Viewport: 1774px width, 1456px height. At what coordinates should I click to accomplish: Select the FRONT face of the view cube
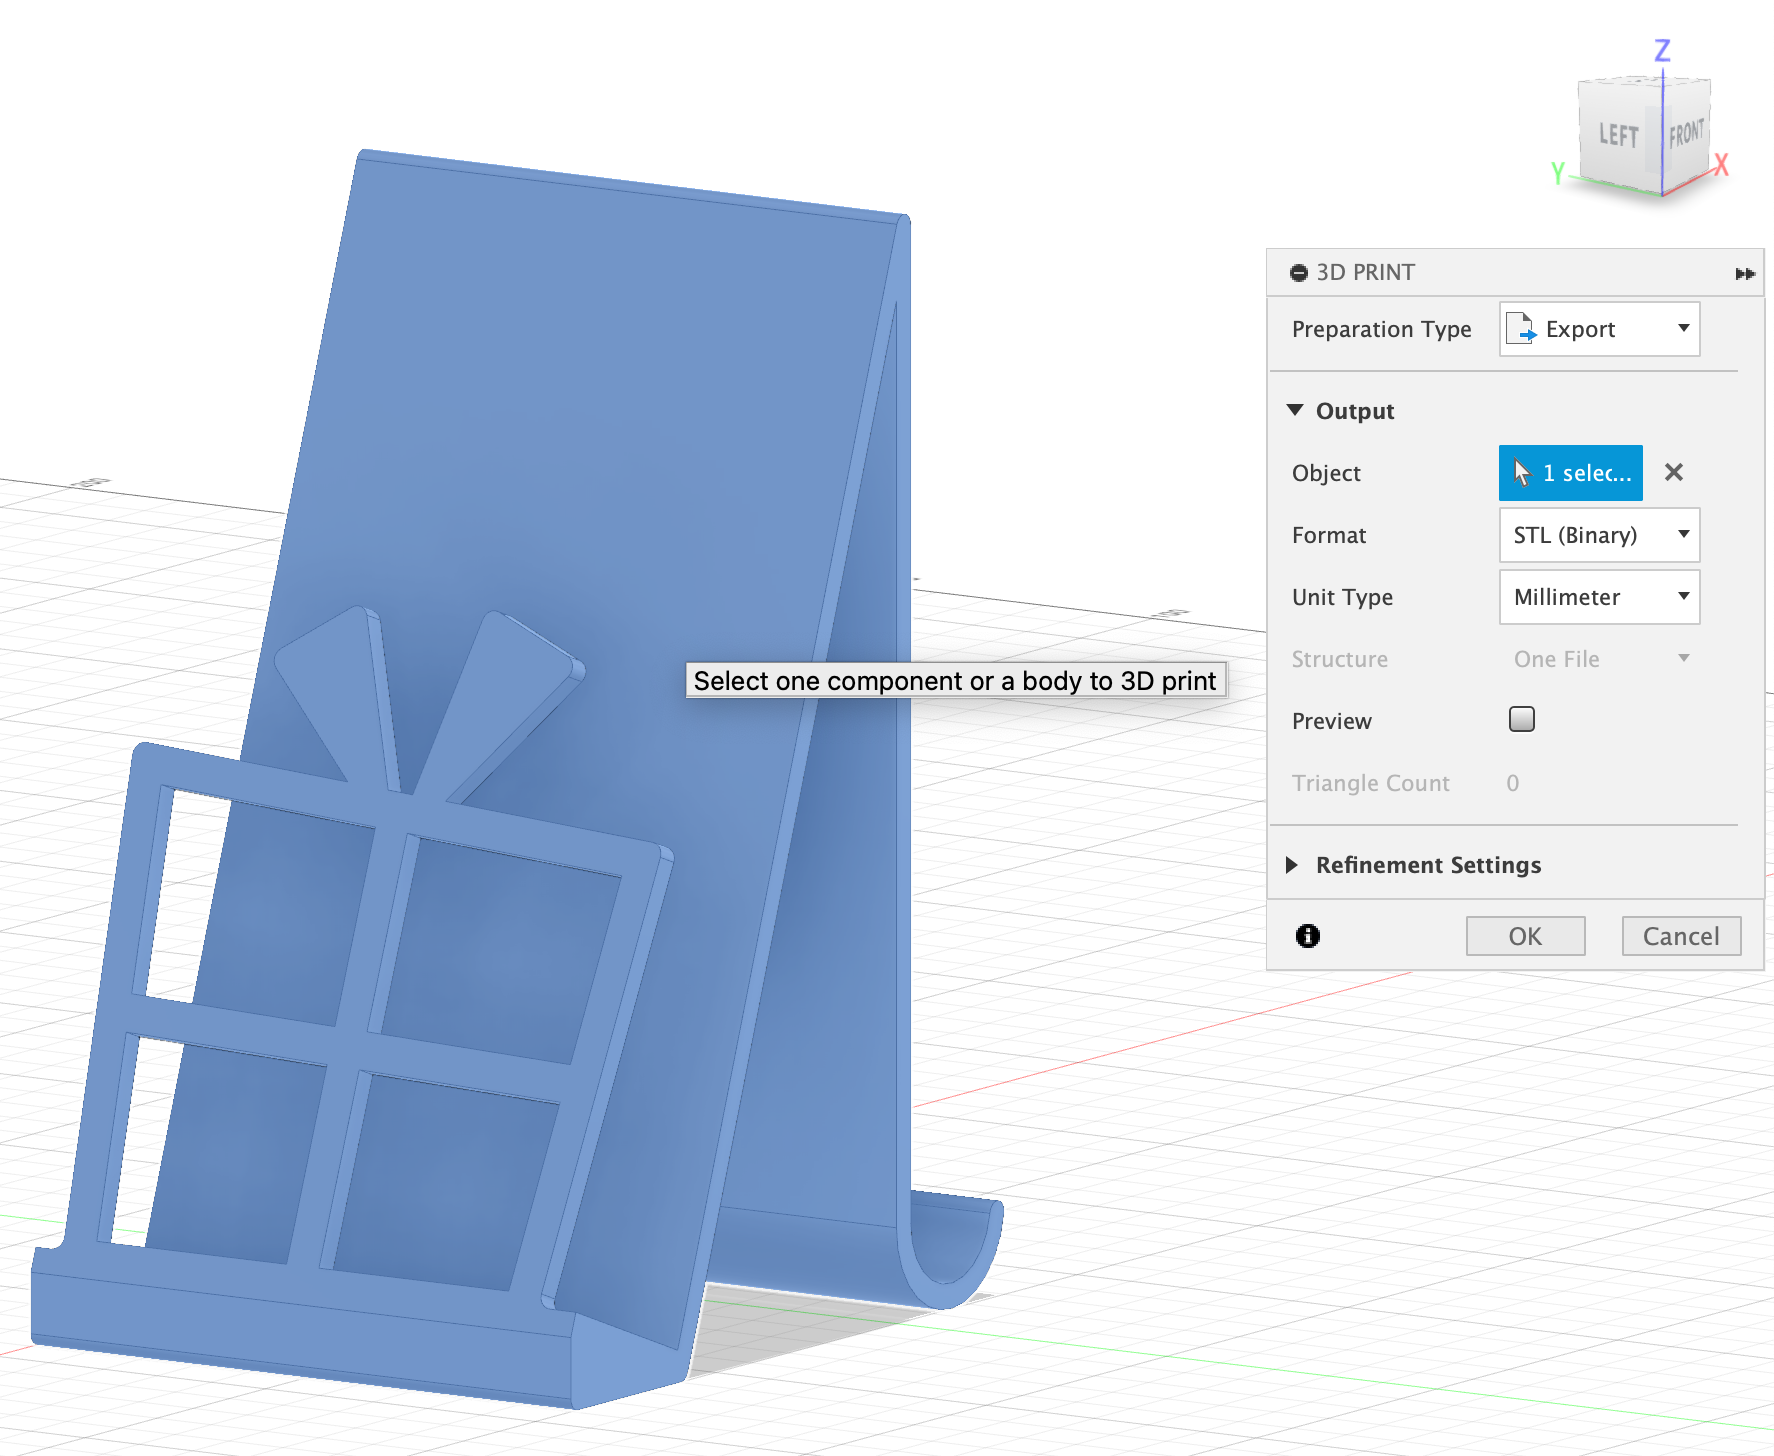(1686, 133)
